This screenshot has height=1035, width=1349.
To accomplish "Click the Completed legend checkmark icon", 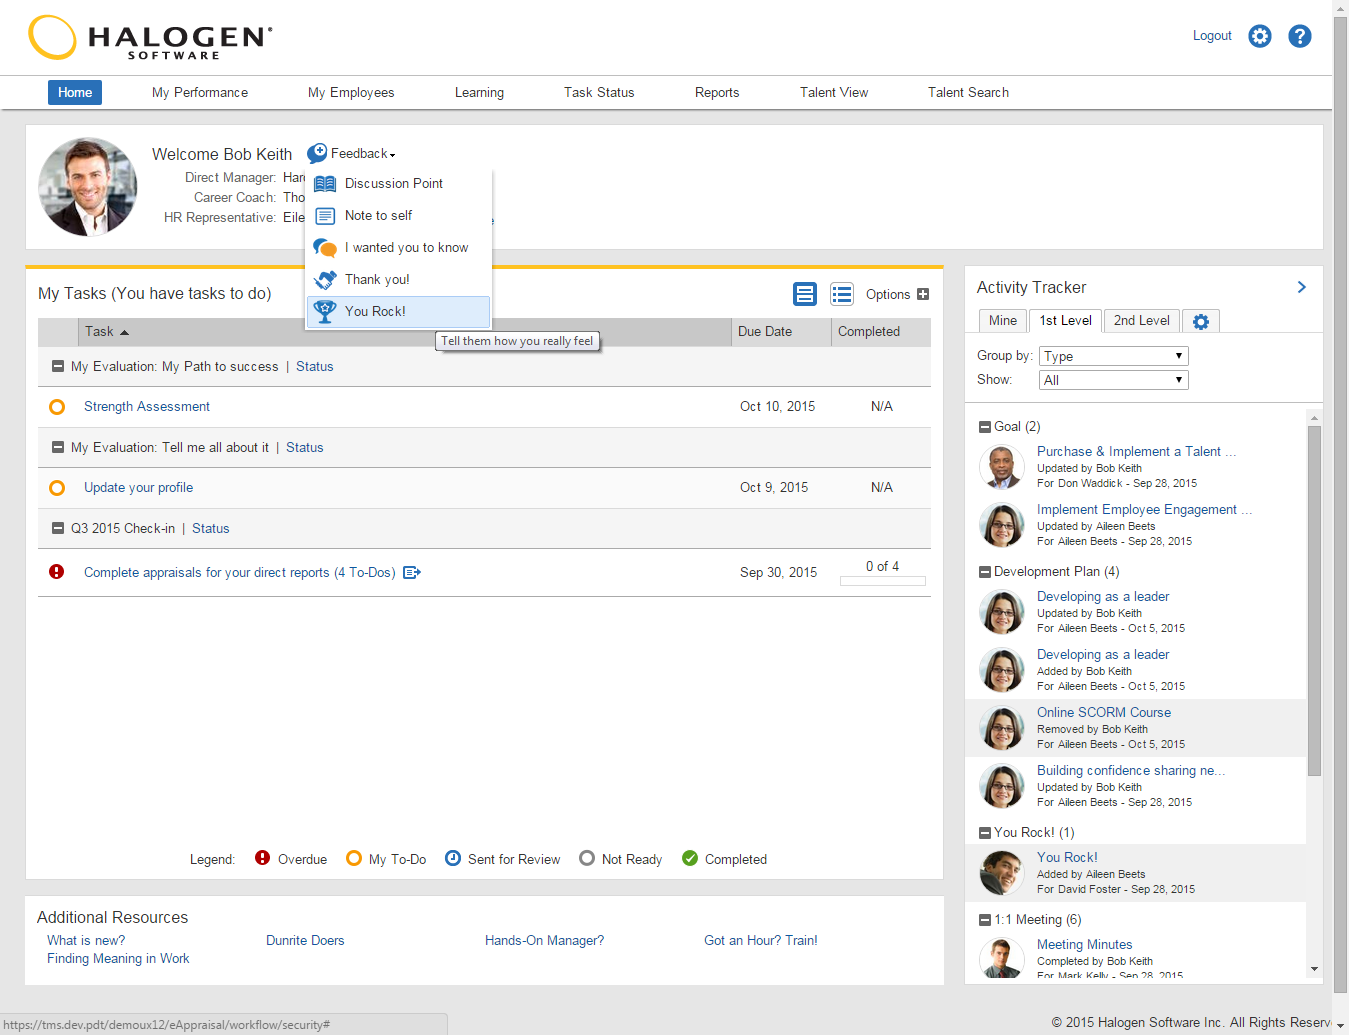I will coord(690,858).
